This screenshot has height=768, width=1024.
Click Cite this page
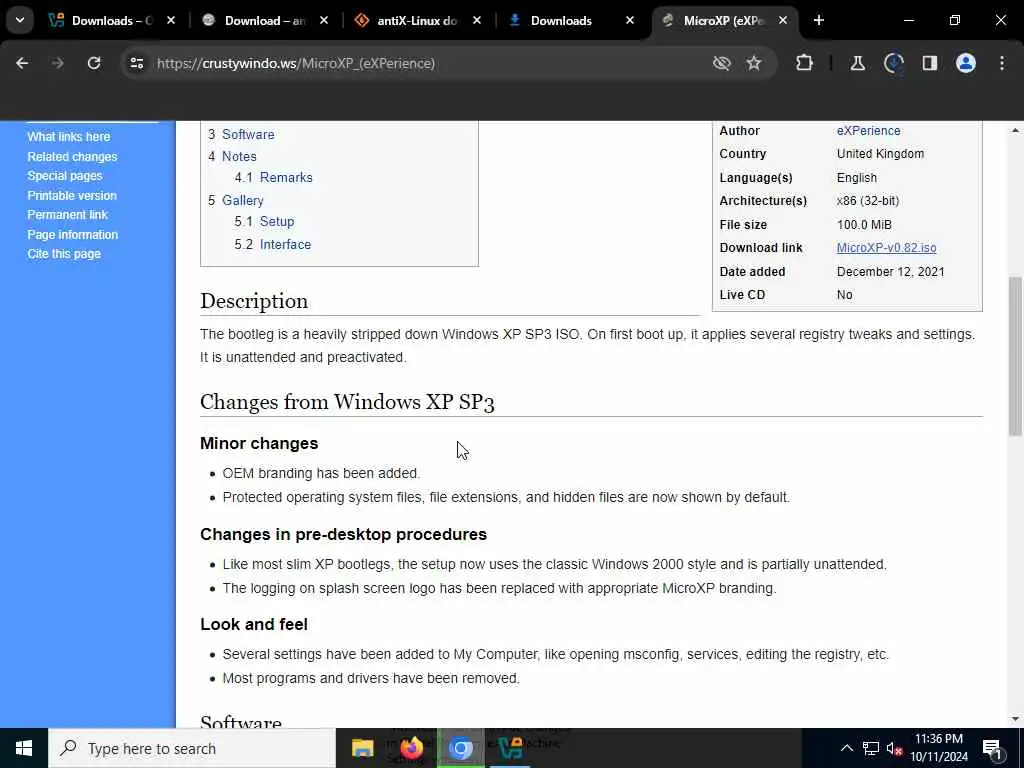pos(64,254)
